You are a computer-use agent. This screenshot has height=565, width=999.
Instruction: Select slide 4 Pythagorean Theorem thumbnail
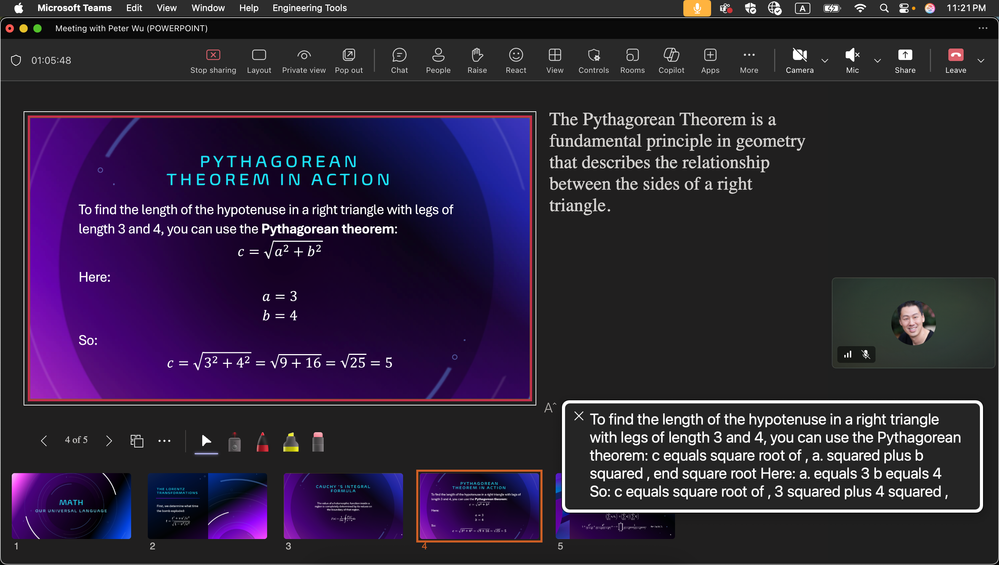pos(479,506)
